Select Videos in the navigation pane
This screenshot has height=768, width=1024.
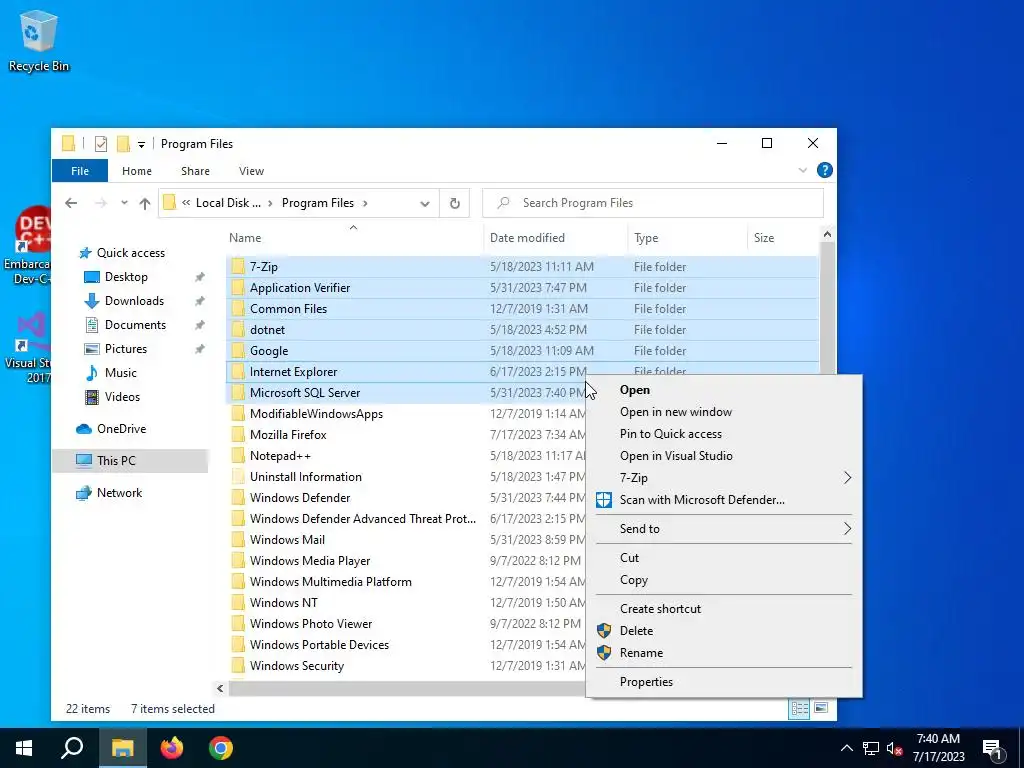tap(122, 397)
